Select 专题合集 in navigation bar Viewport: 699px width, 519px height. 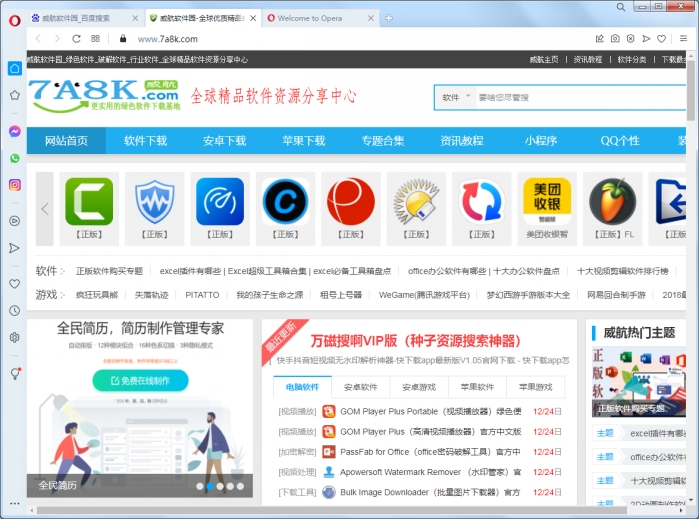click(383, 141)
